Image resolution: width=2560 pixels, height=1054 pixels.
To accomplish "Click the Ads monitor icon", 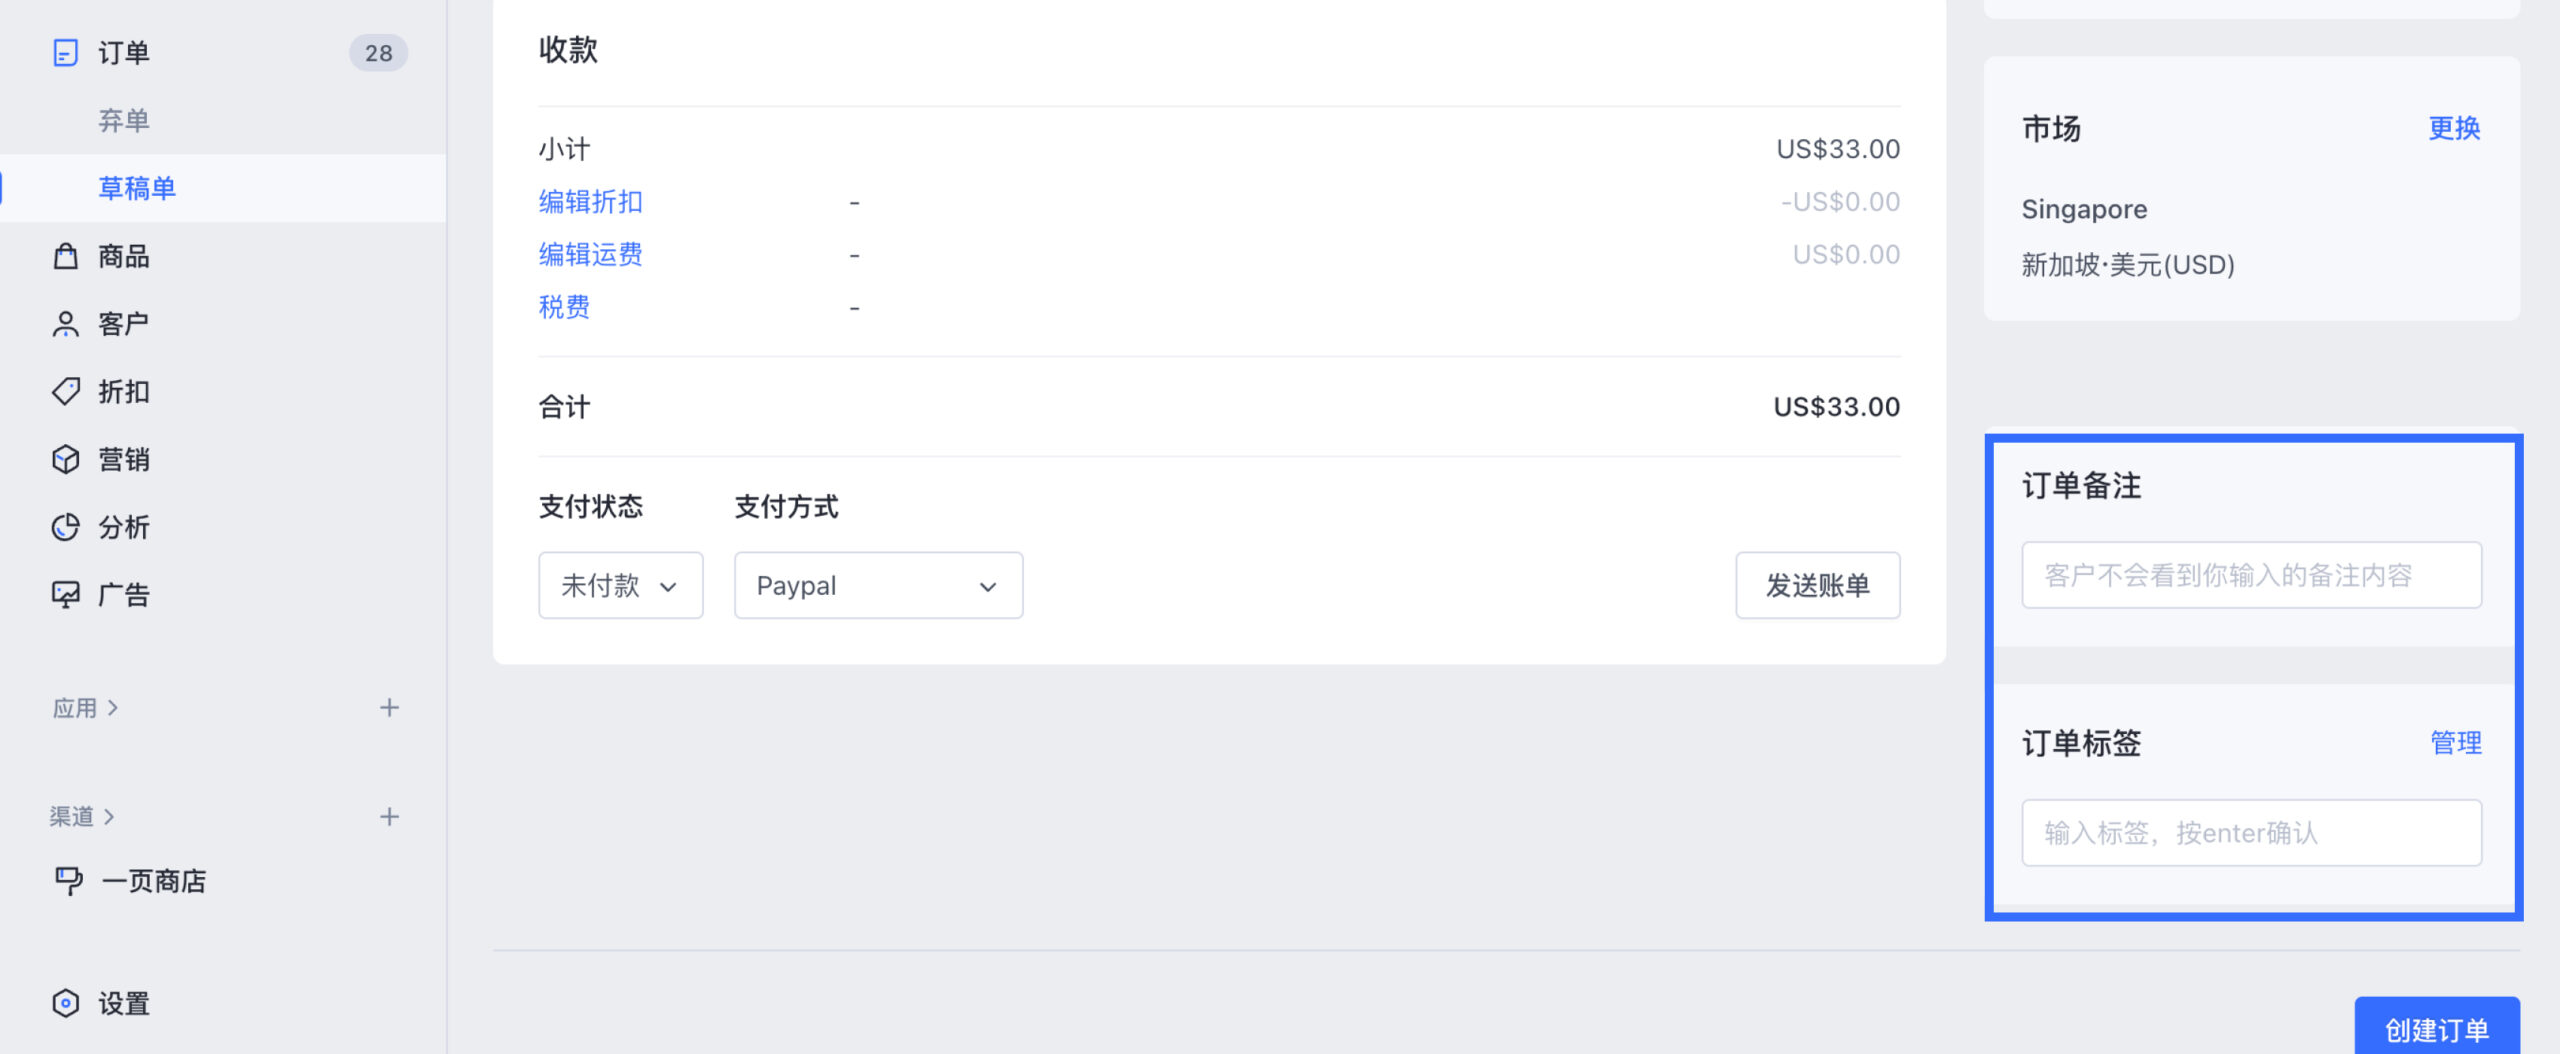I will pos(65,595).
